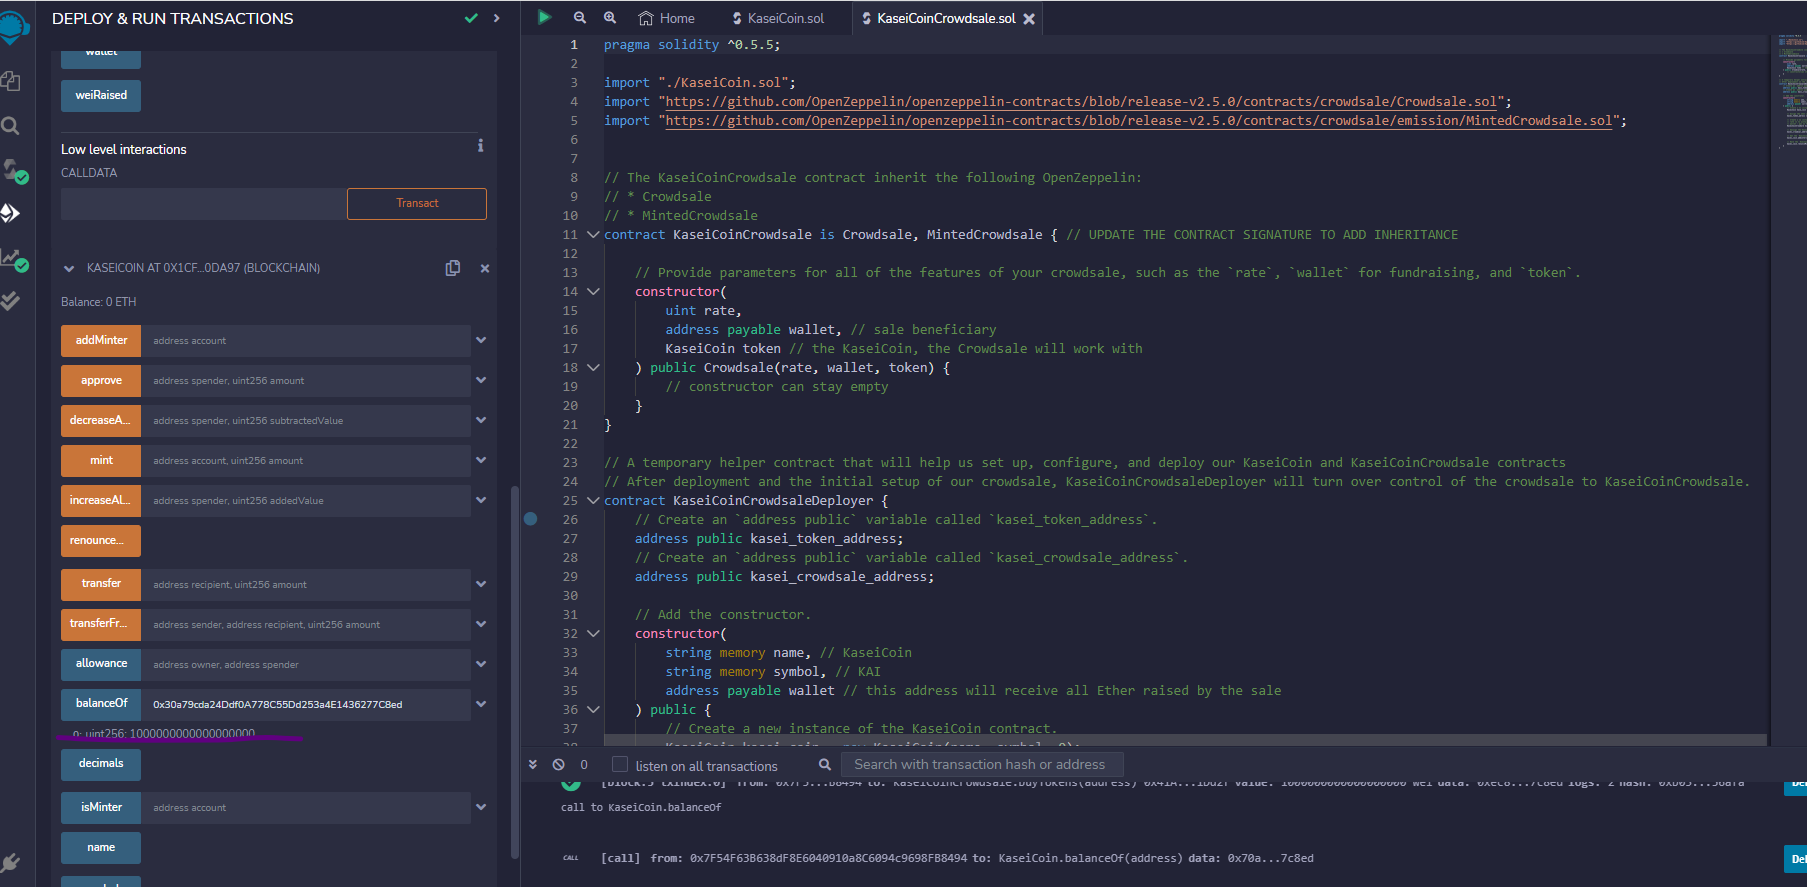Image resolution: width=1807 pixels, height=887 pixels.
Task: Run the transfer function button
Action: pyautogui.click(x=101, y=585)
